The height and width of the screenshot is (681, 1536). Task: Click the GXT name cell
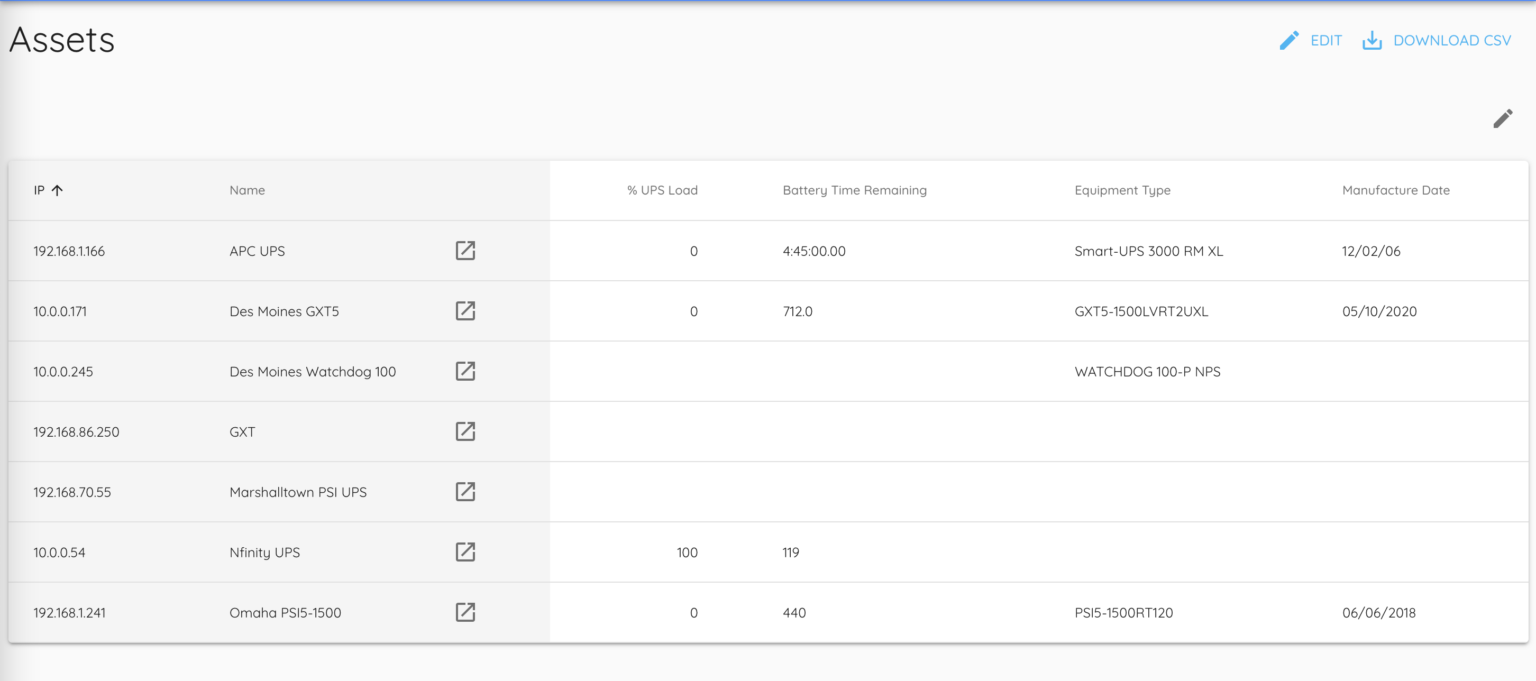click(242, 432)
